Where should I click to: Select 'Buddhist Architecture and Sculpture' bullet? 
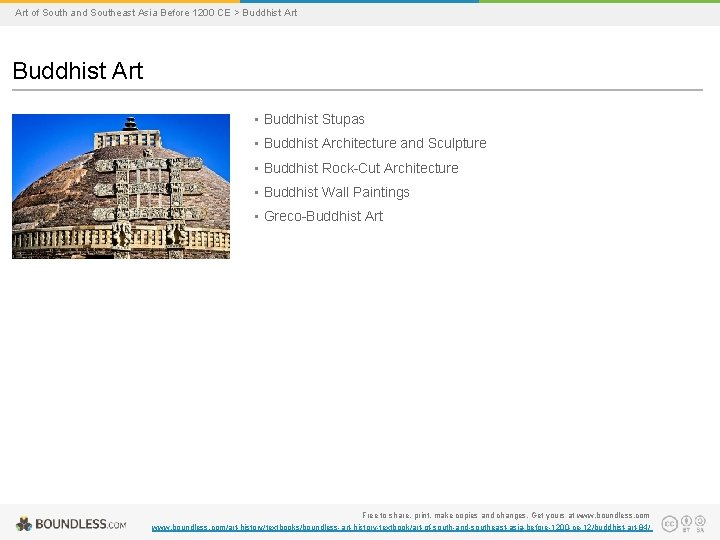375,143
